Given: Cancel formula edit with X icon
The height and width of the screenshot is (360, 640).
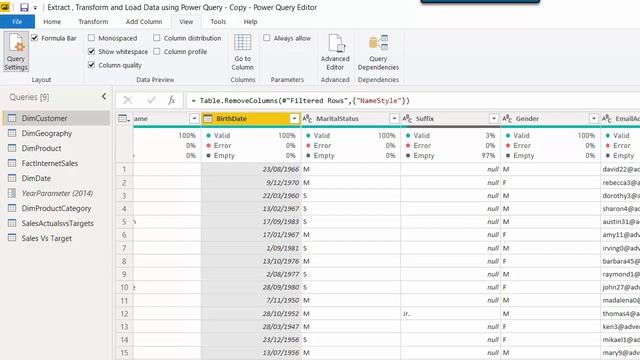Looking at the screenshot, I should point(128,100).
